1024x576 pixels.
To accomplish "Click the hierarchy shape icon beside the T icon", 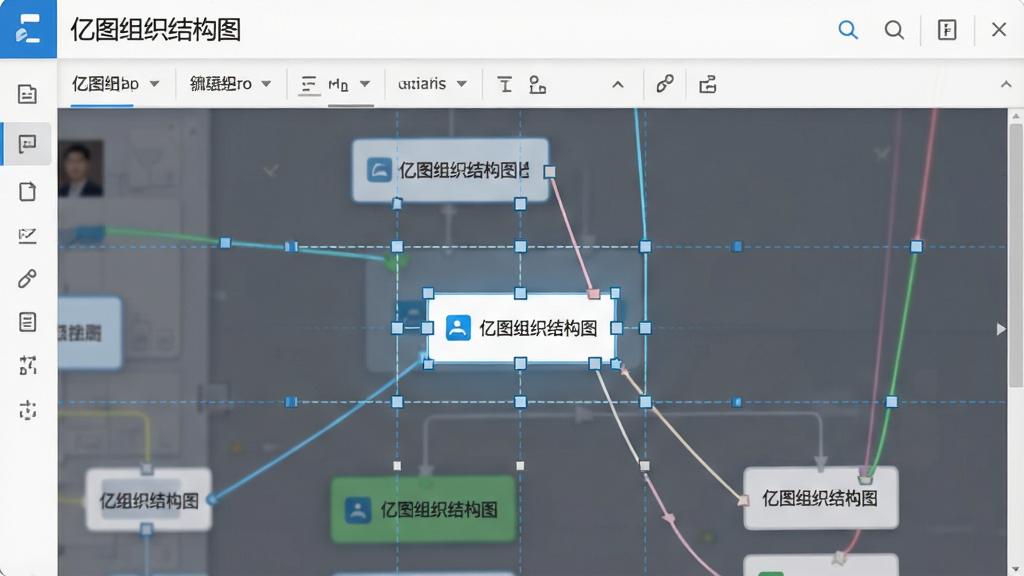I will click(x=537, y=84).
